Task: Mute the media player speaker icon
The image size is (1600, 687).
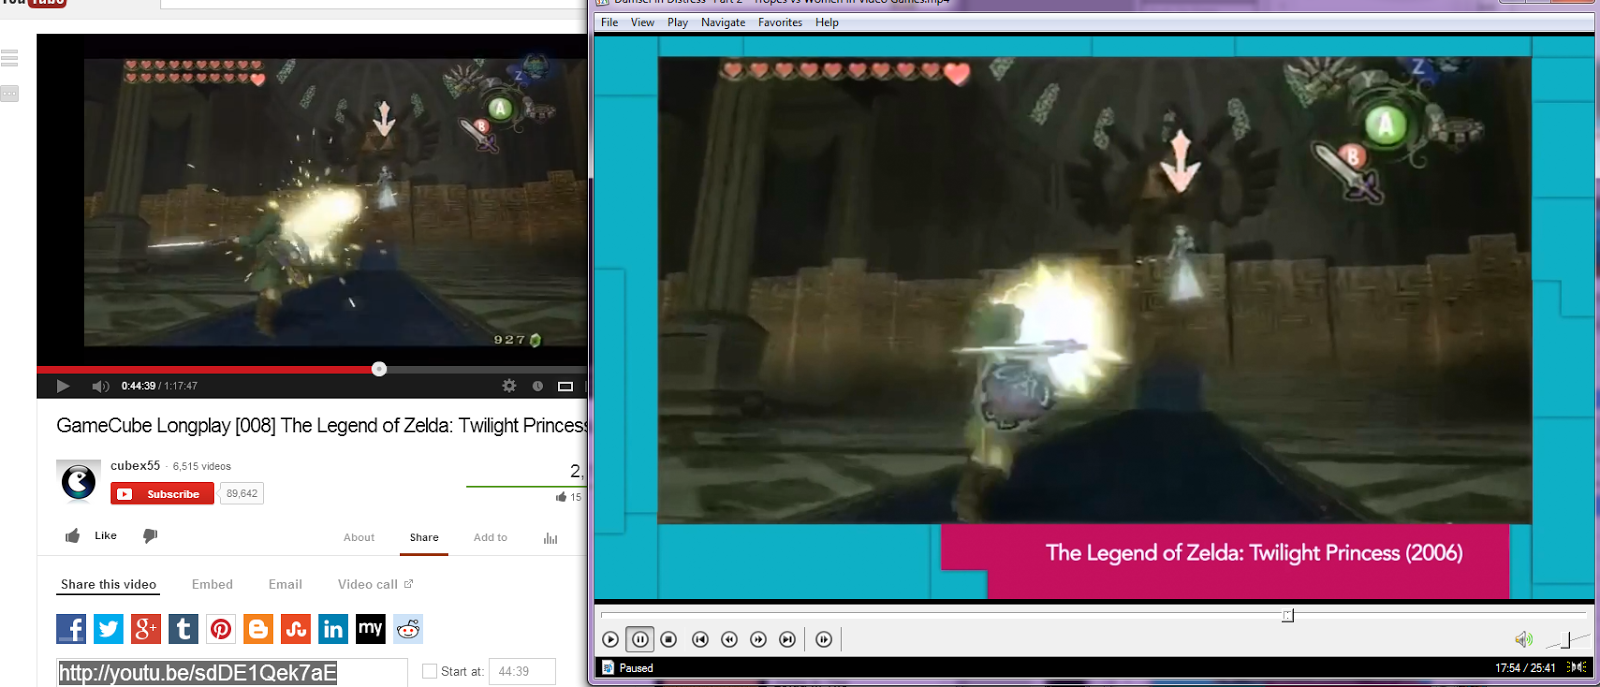Action: 1523,639
